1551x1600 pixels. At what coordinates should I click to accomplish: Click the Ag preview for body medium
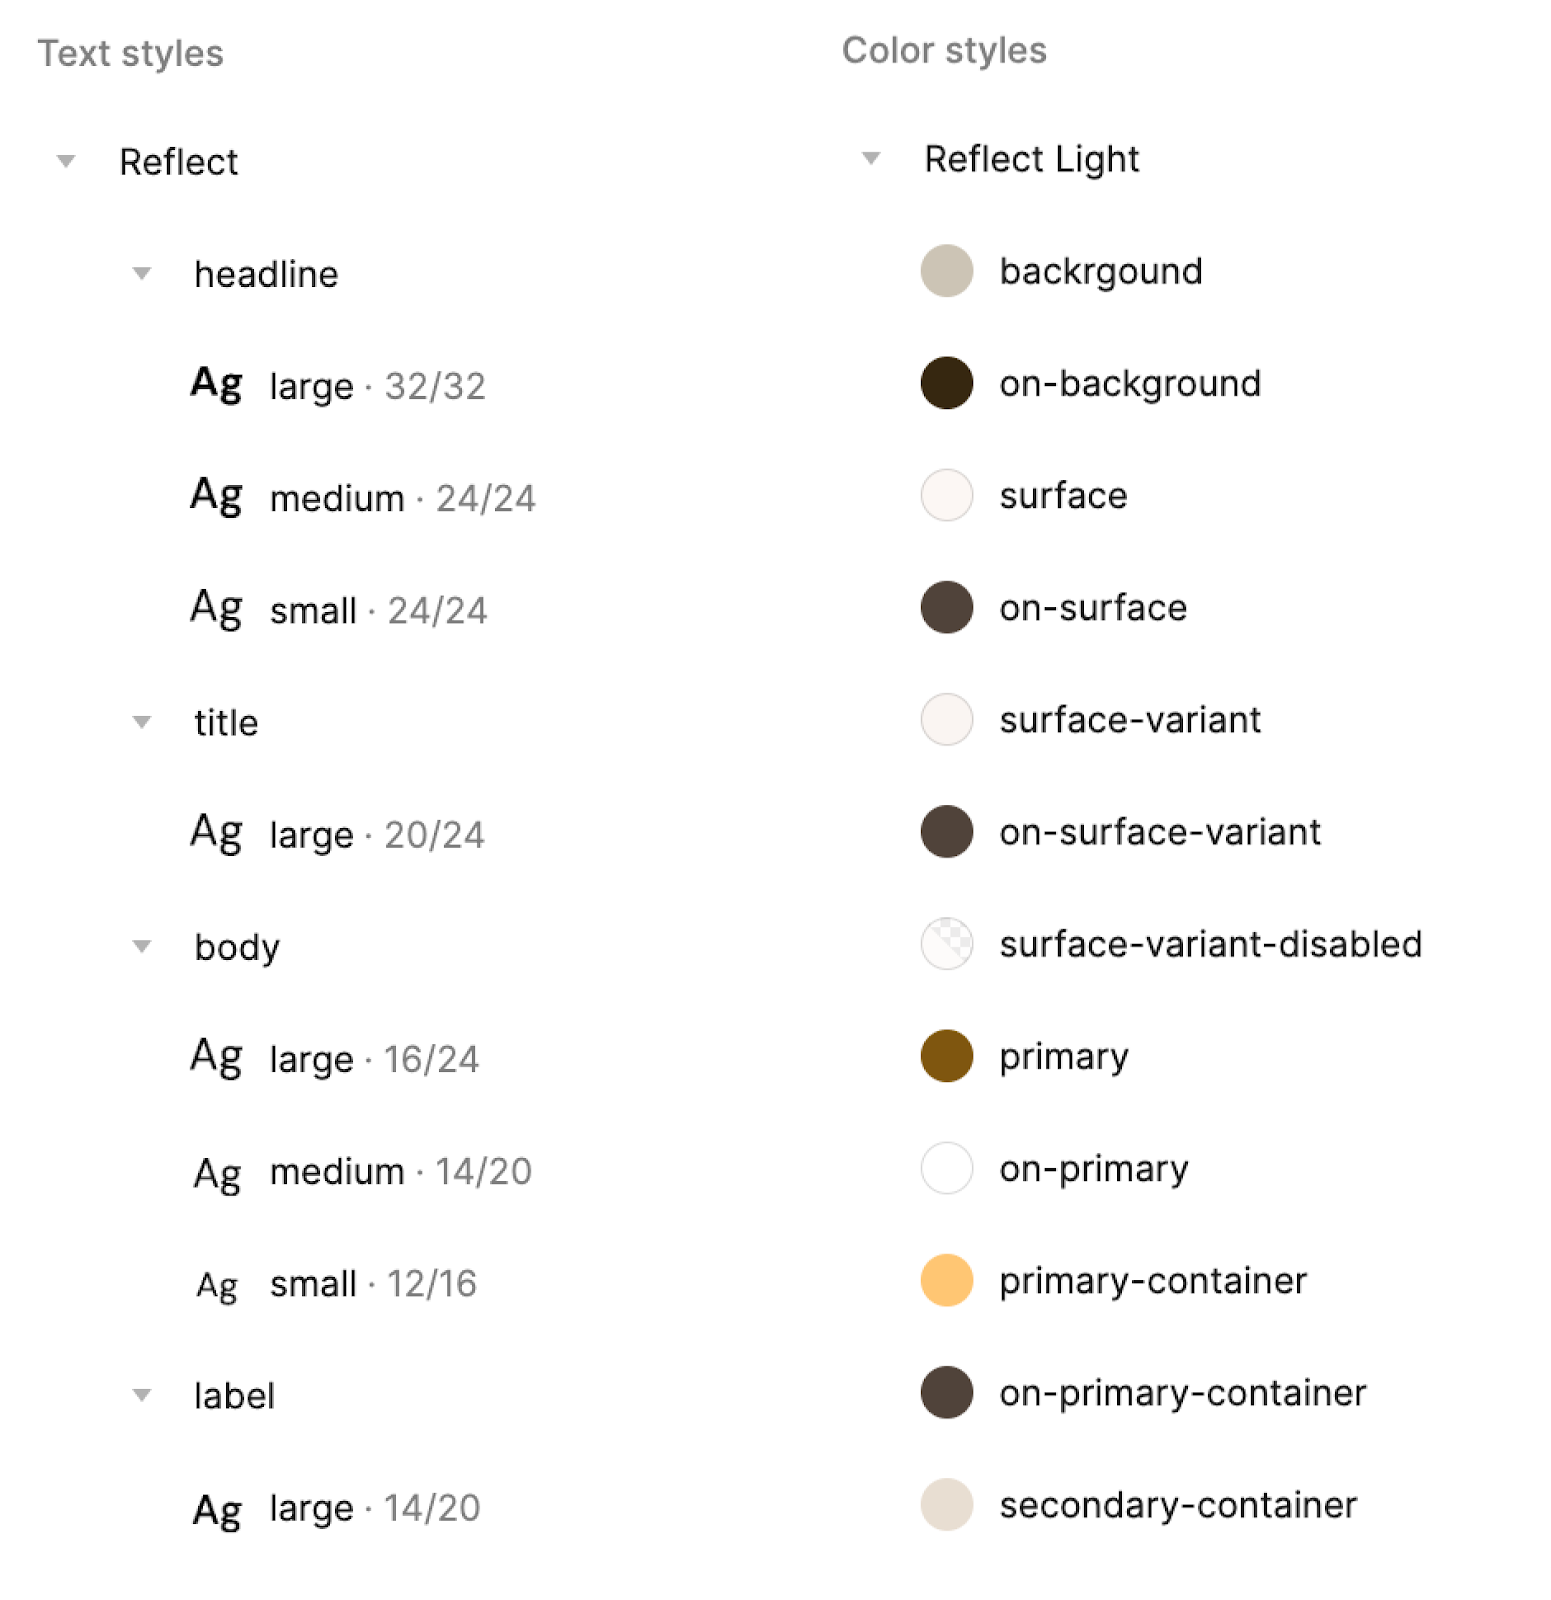coord(215,1172)
